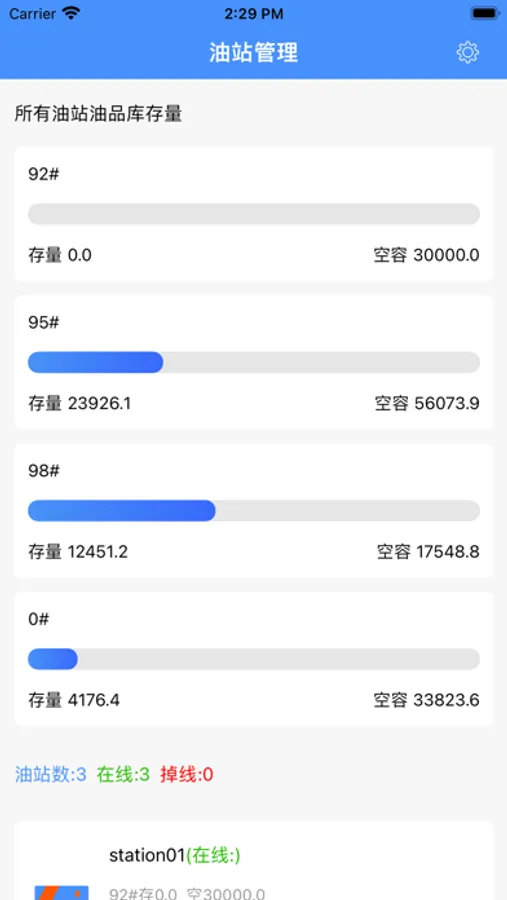Tap 存量 4176.4 on the 0# card
Screen dimensions: 507x900
(x=74, y=700)
